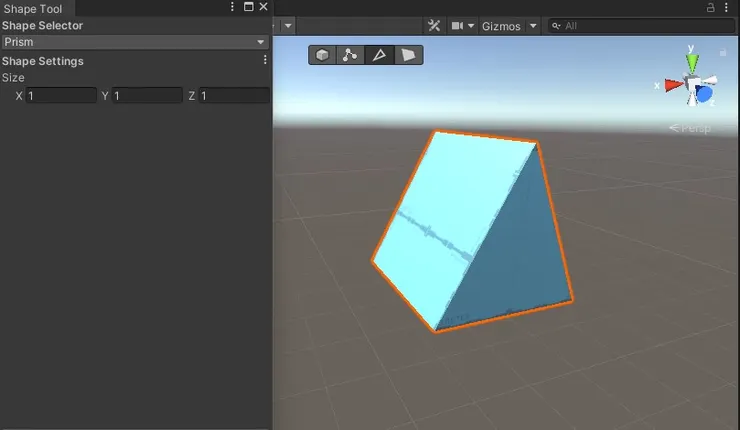Toggle Gizmos in the scene view
The height and width of the screenshot is (430, 740).
pyautogui.click(x=501, y=26)
